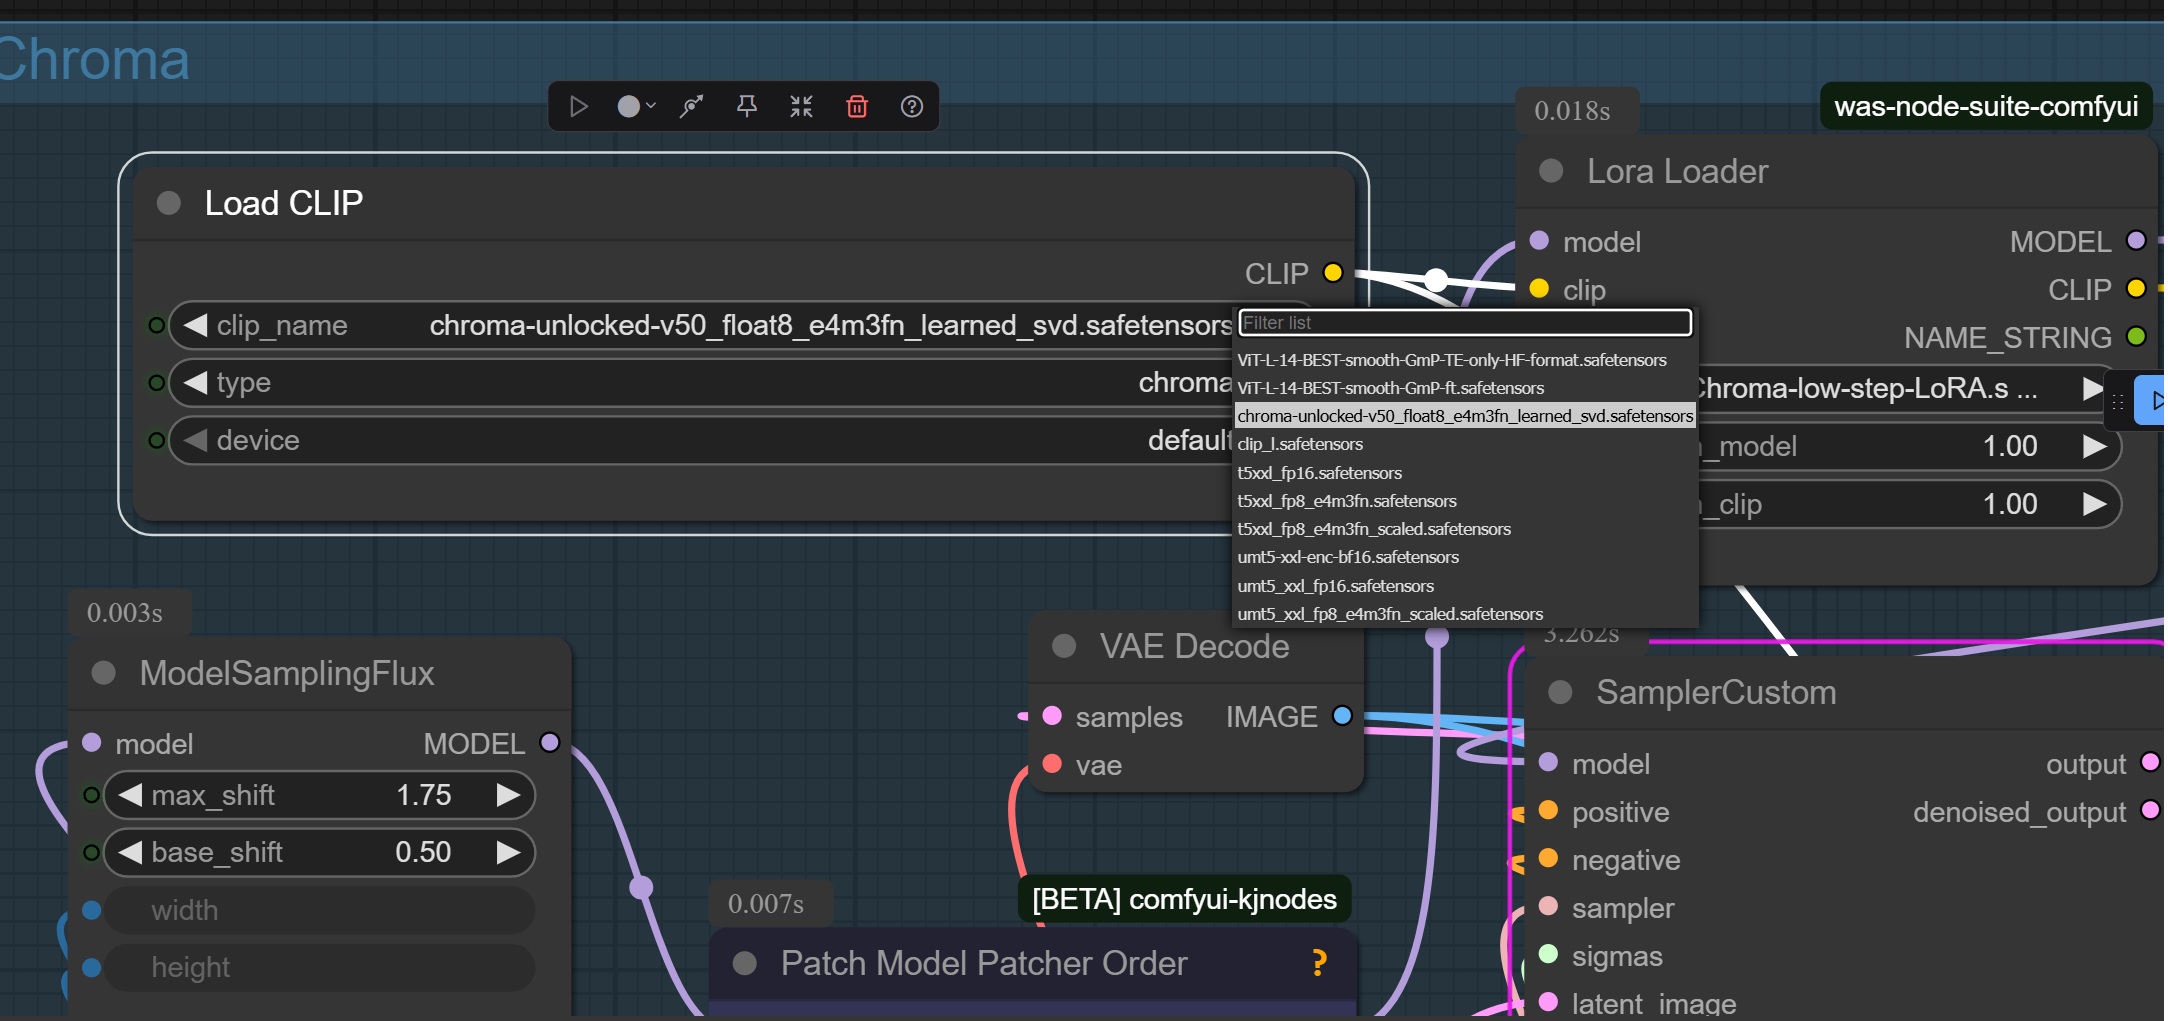Viewport: 2168px width, 1021px height.
Task: Toggle the collapse dot on the Lora Loader node
Action: (x=1551, y=171)
